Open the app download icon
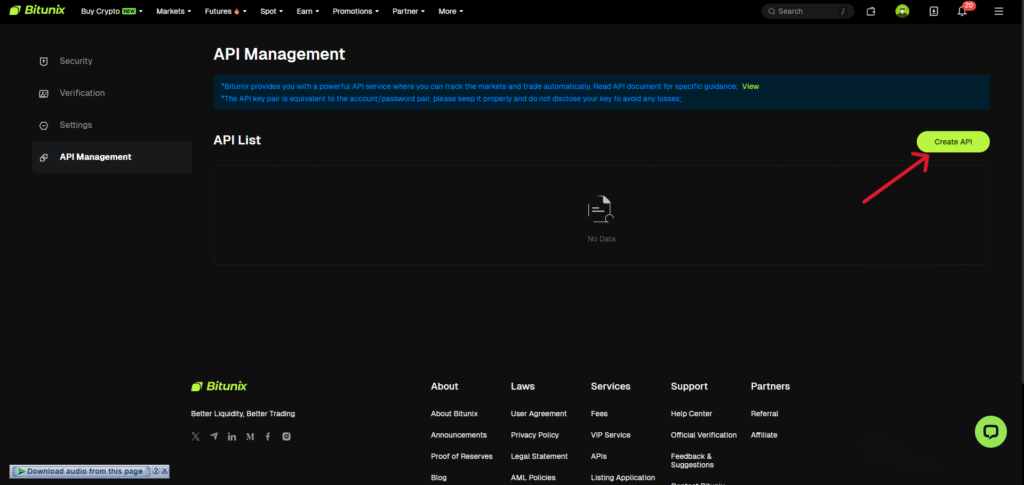 [x=933, y=11]
